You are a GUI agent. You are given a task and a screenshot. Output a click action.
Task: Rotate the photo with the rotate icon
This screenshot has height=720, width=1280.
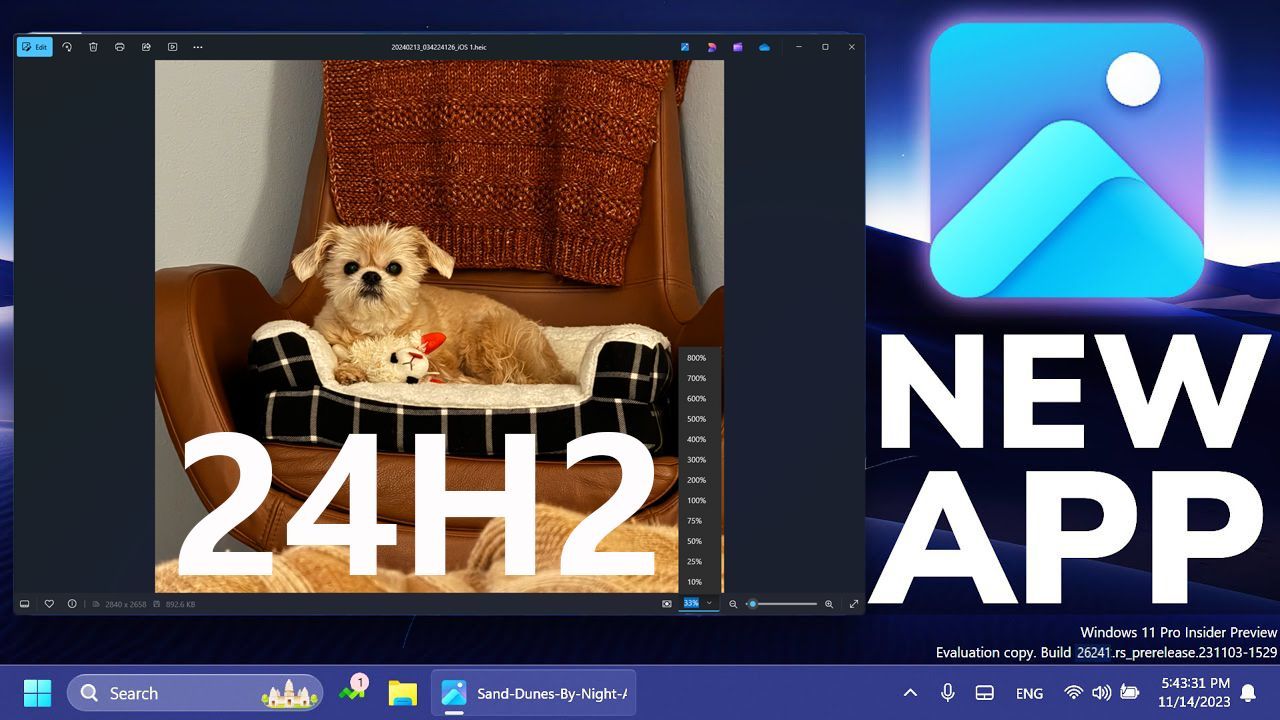(67, 47)
